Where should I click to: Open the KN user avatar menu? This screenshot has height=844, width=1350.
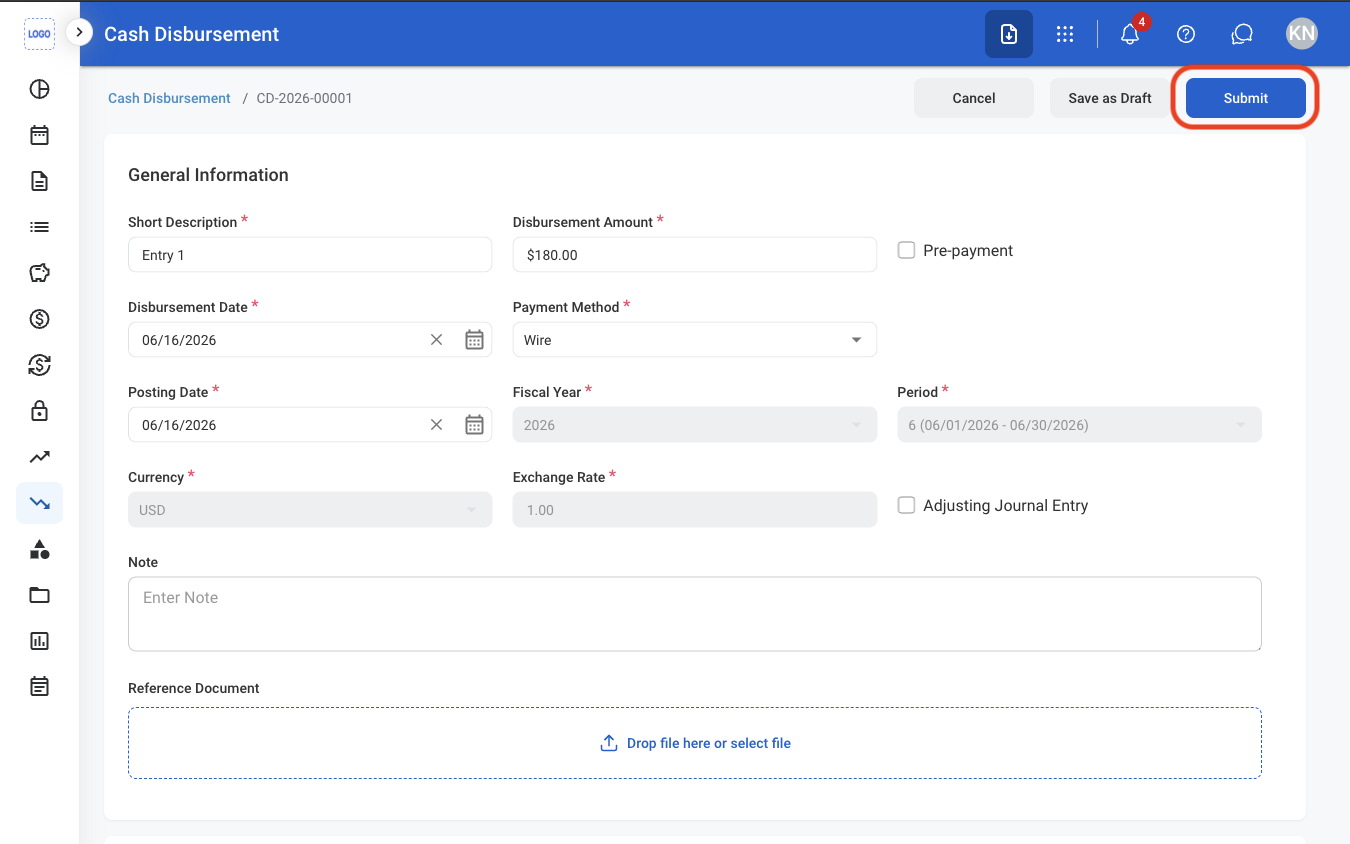click(1301, 34)
